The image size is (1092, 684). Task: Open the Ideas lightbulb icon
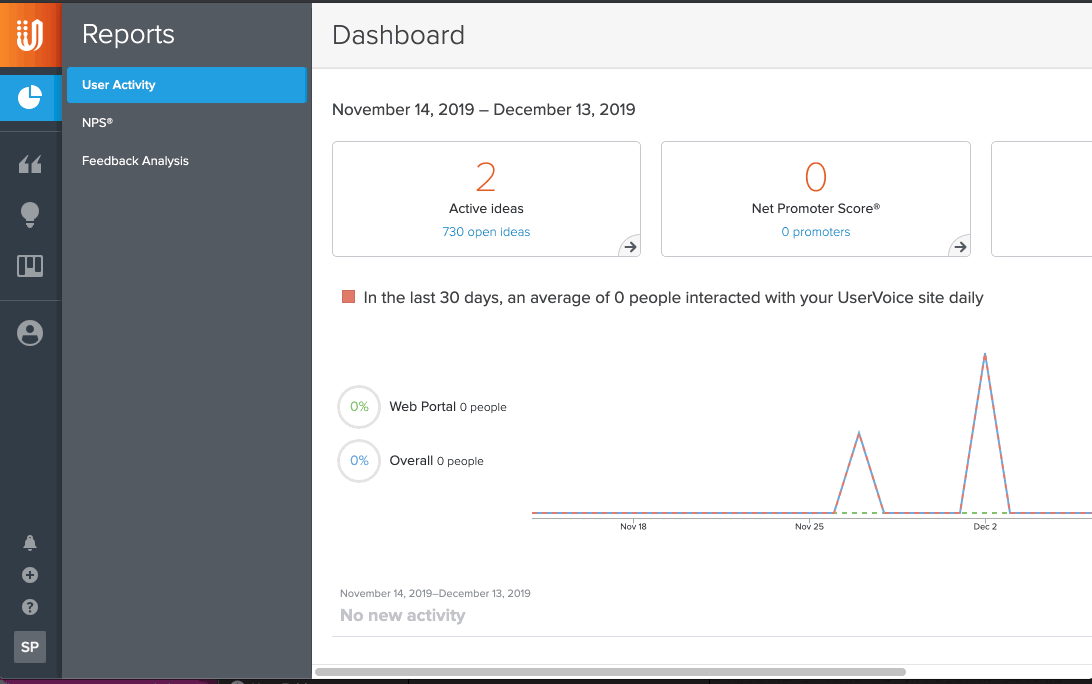(30, 215)
